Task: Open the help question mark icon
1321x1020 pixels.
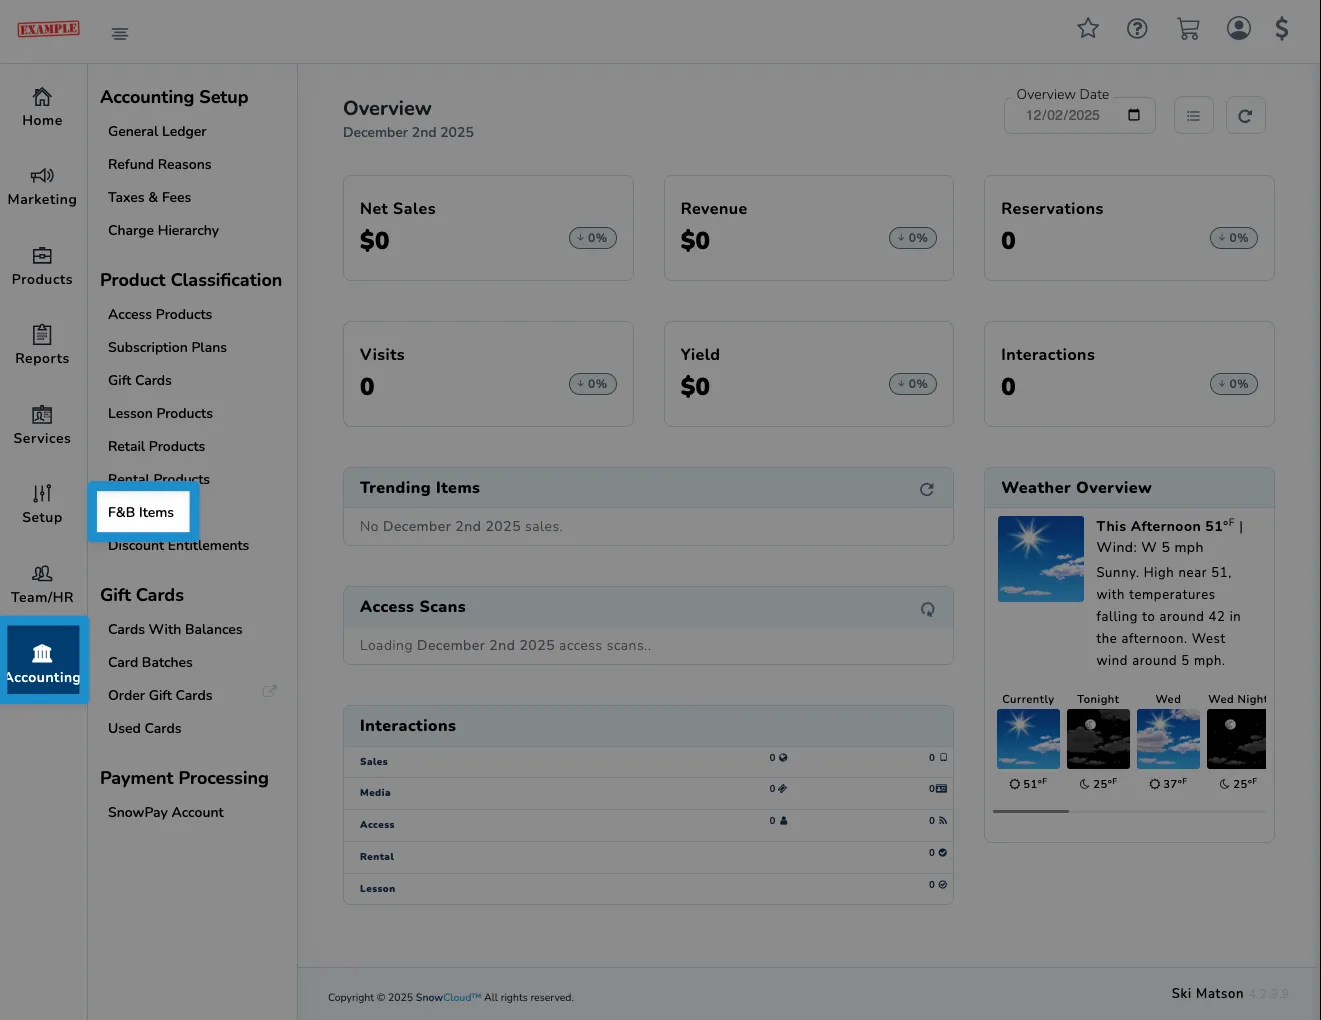Action: (x=1137, y=29)
